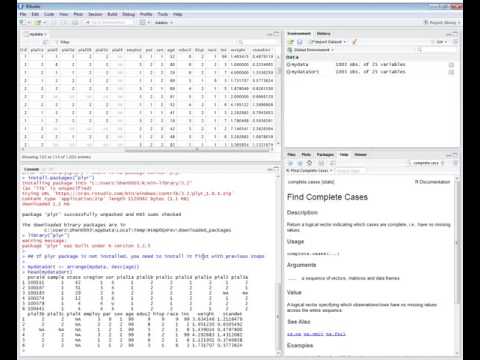Expand the mydata object in Environment
Screen dimensions: 480x360
pyautogui.click(x=288, y=64)
